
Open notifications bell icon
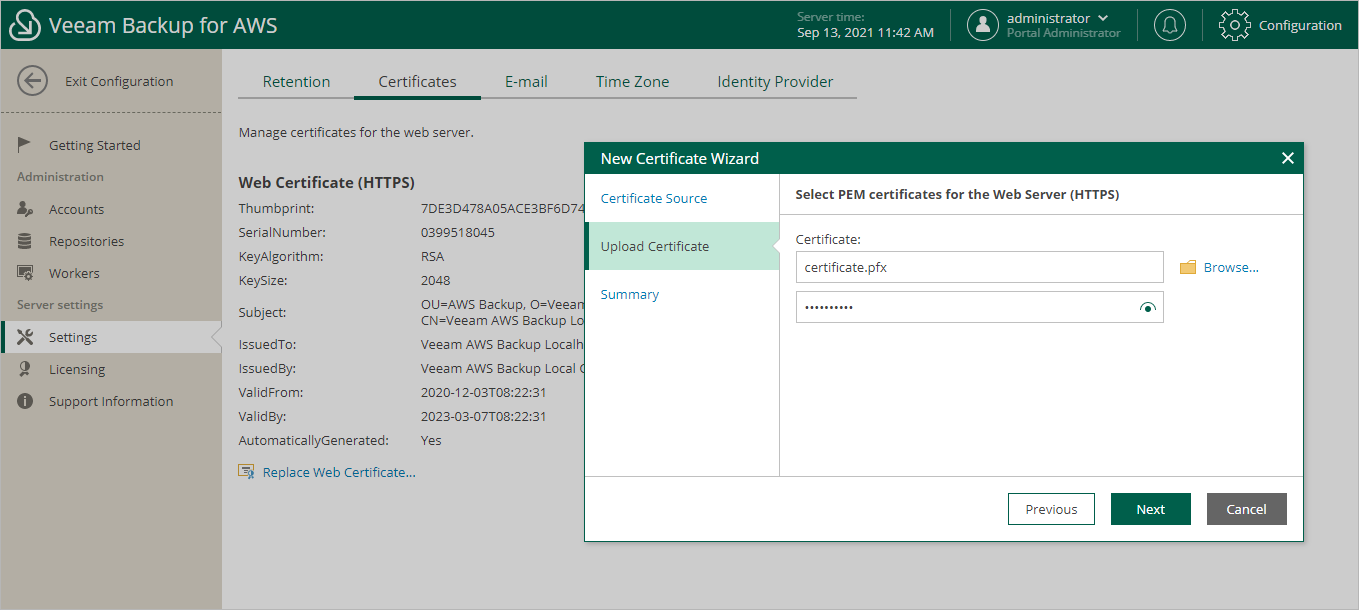(x=1169, y=25)
